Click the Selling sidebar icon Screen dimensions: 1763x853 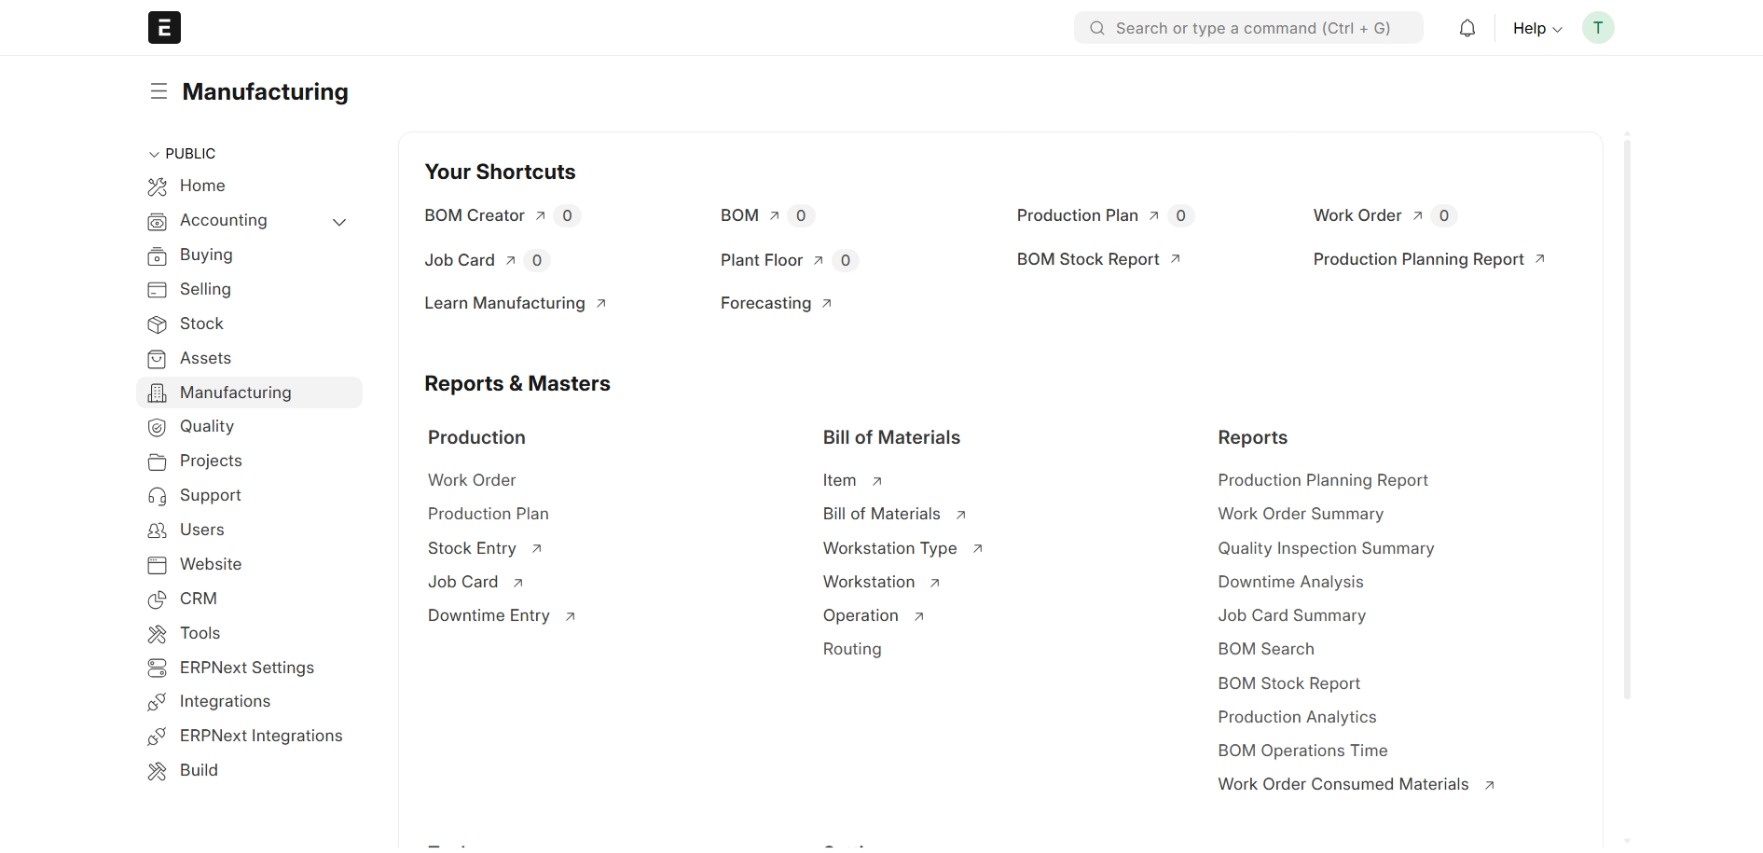pyautogui.click(x=157, y=290)
